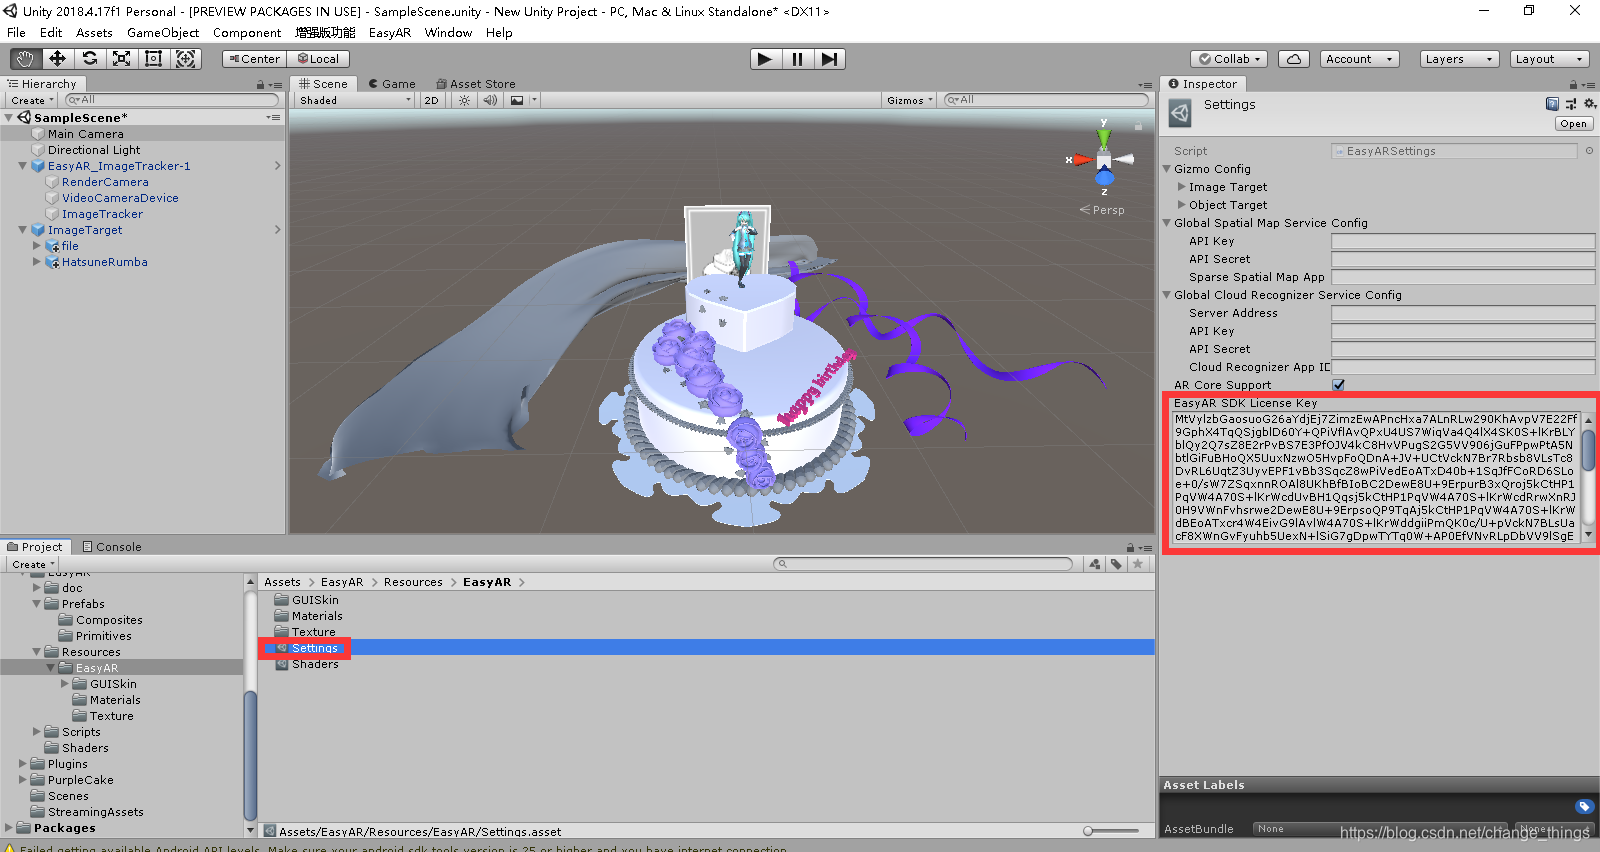This screenshot has width=1600, height=852.
Task: Open the File menu
Action: (16, 33)
